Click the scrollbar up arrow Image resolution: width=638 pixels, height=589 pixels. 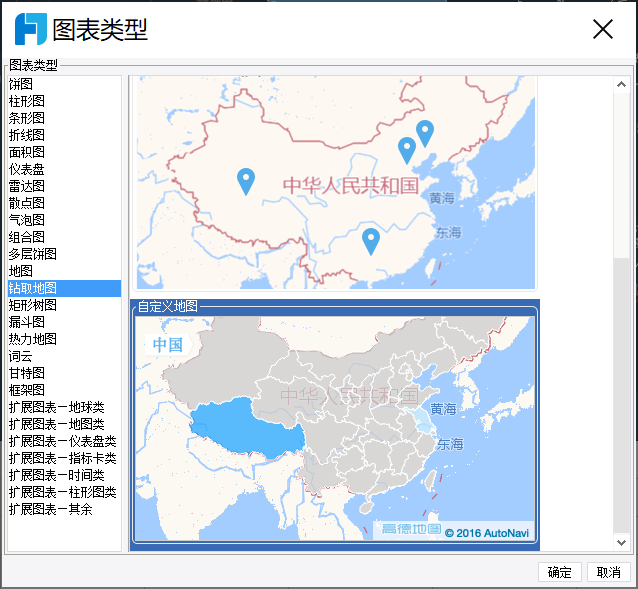click(621, 85)
